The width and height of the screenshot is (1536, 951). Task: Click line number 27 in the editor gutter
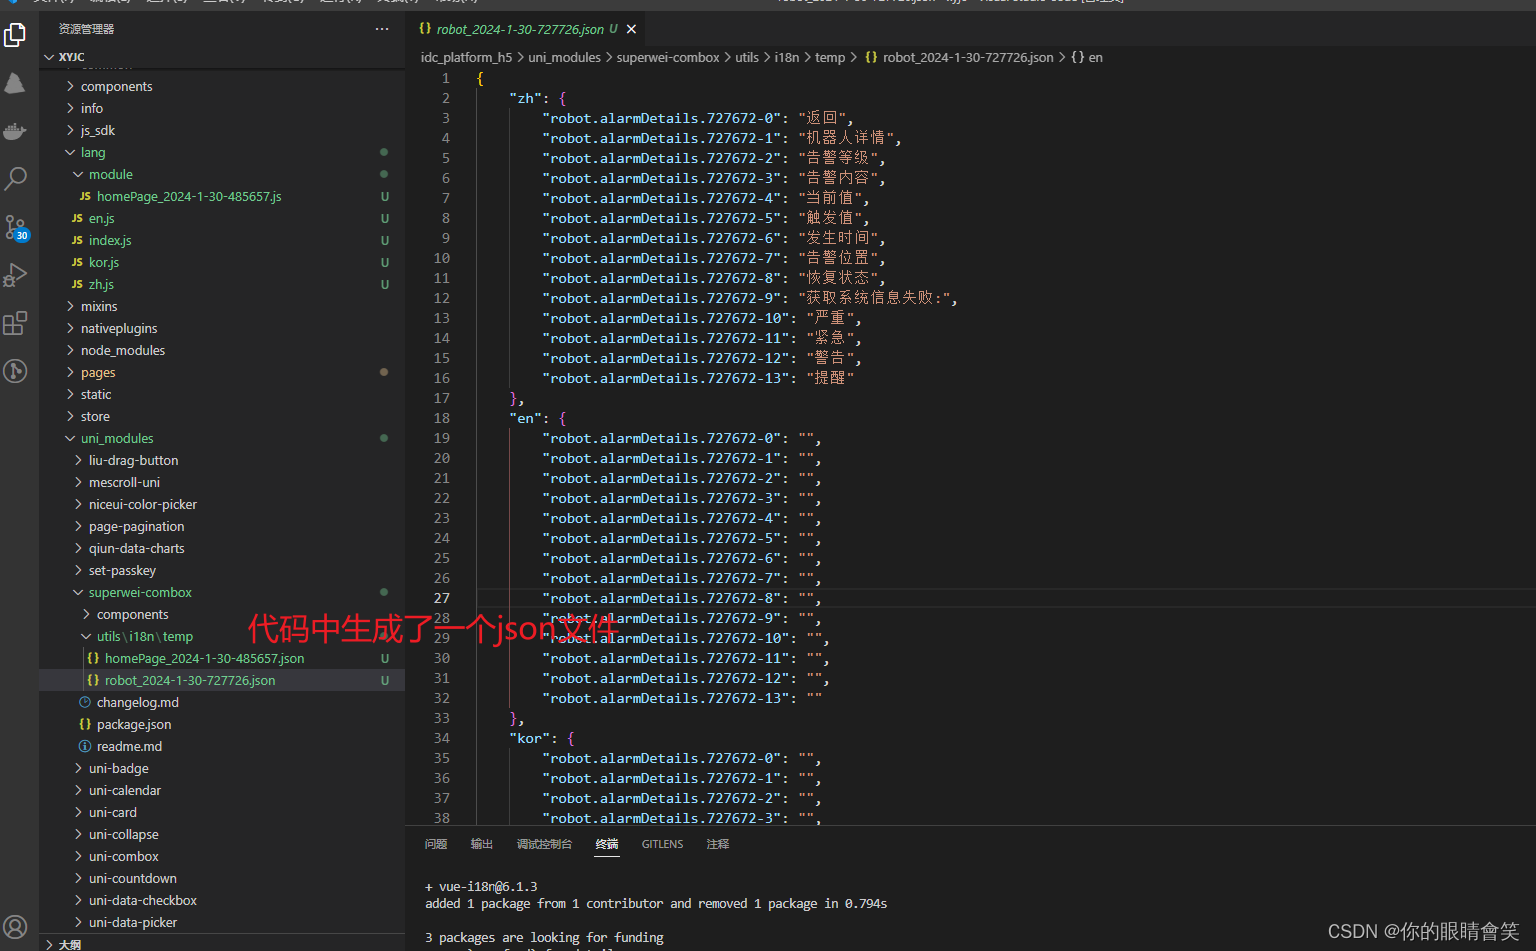coord(442,598)
